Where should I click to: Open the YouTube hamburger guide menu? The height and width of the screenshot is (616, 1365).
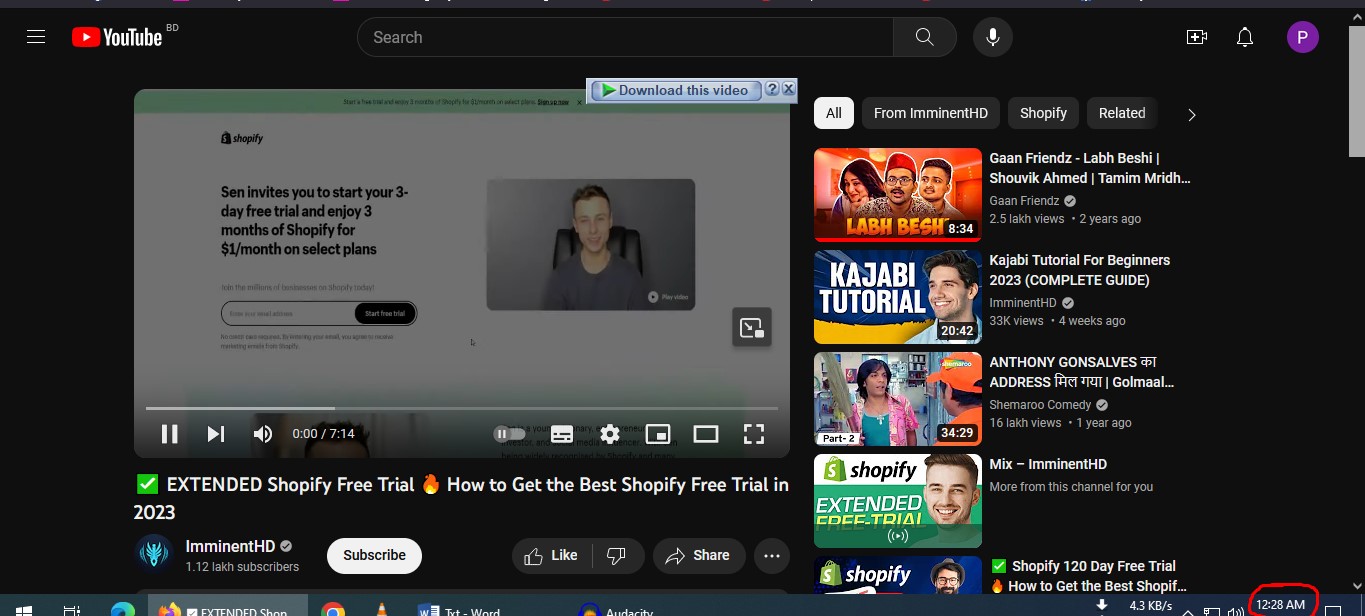(36, 37)
